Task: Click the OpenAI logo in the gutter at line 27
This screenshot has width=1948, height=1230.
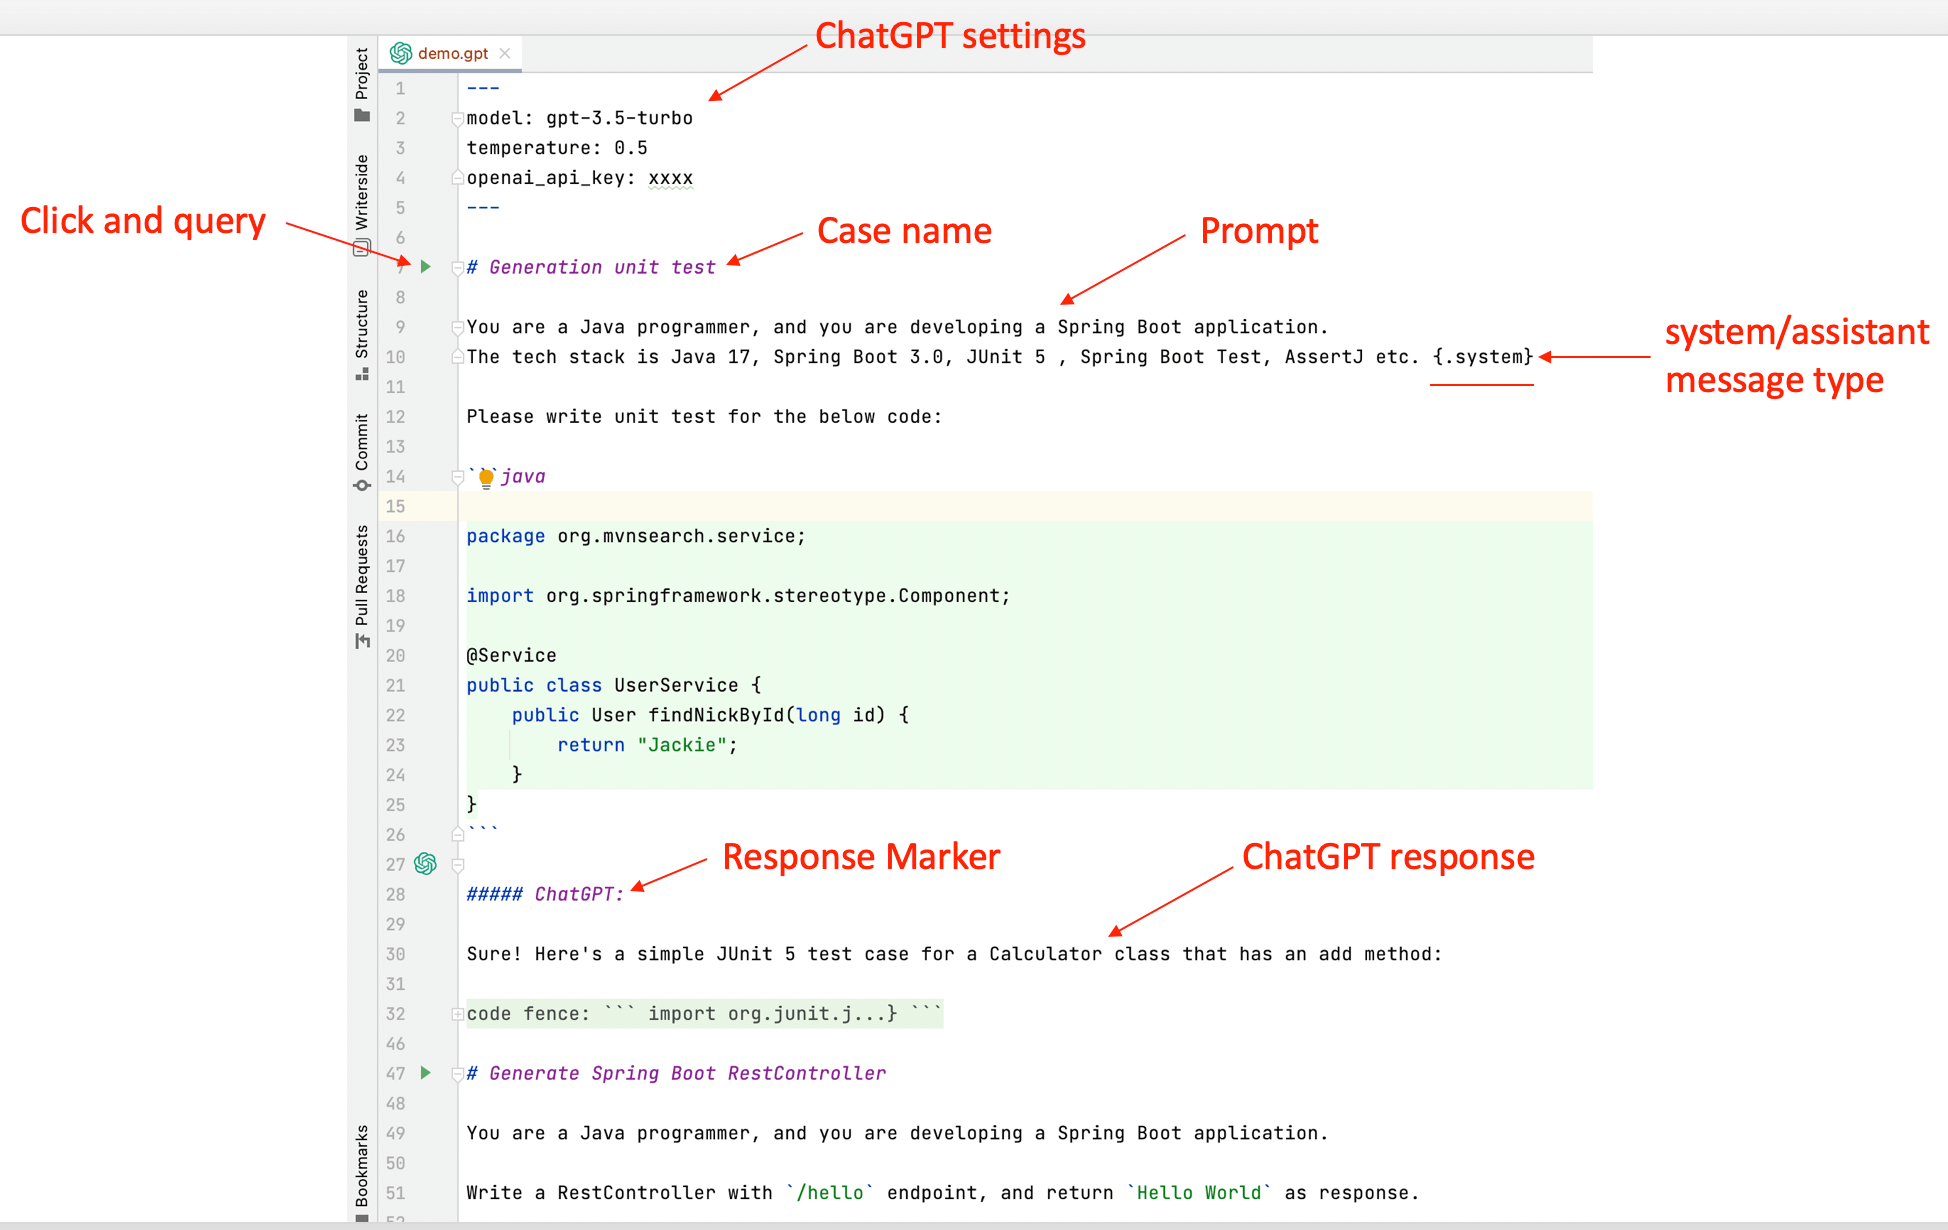Action: click(x=426, y=864)
